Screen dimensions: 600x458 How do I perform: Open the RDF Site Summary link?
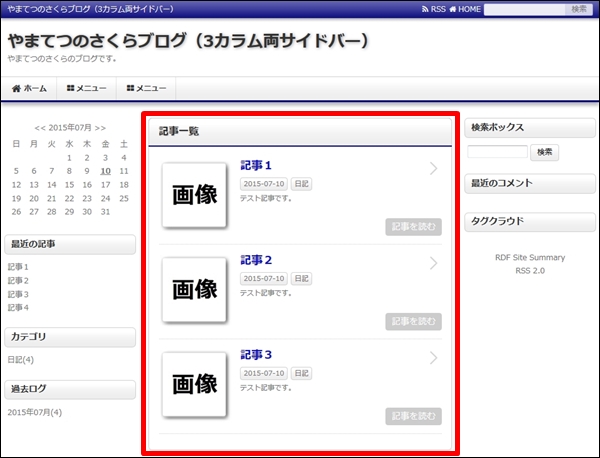[530, 258]
